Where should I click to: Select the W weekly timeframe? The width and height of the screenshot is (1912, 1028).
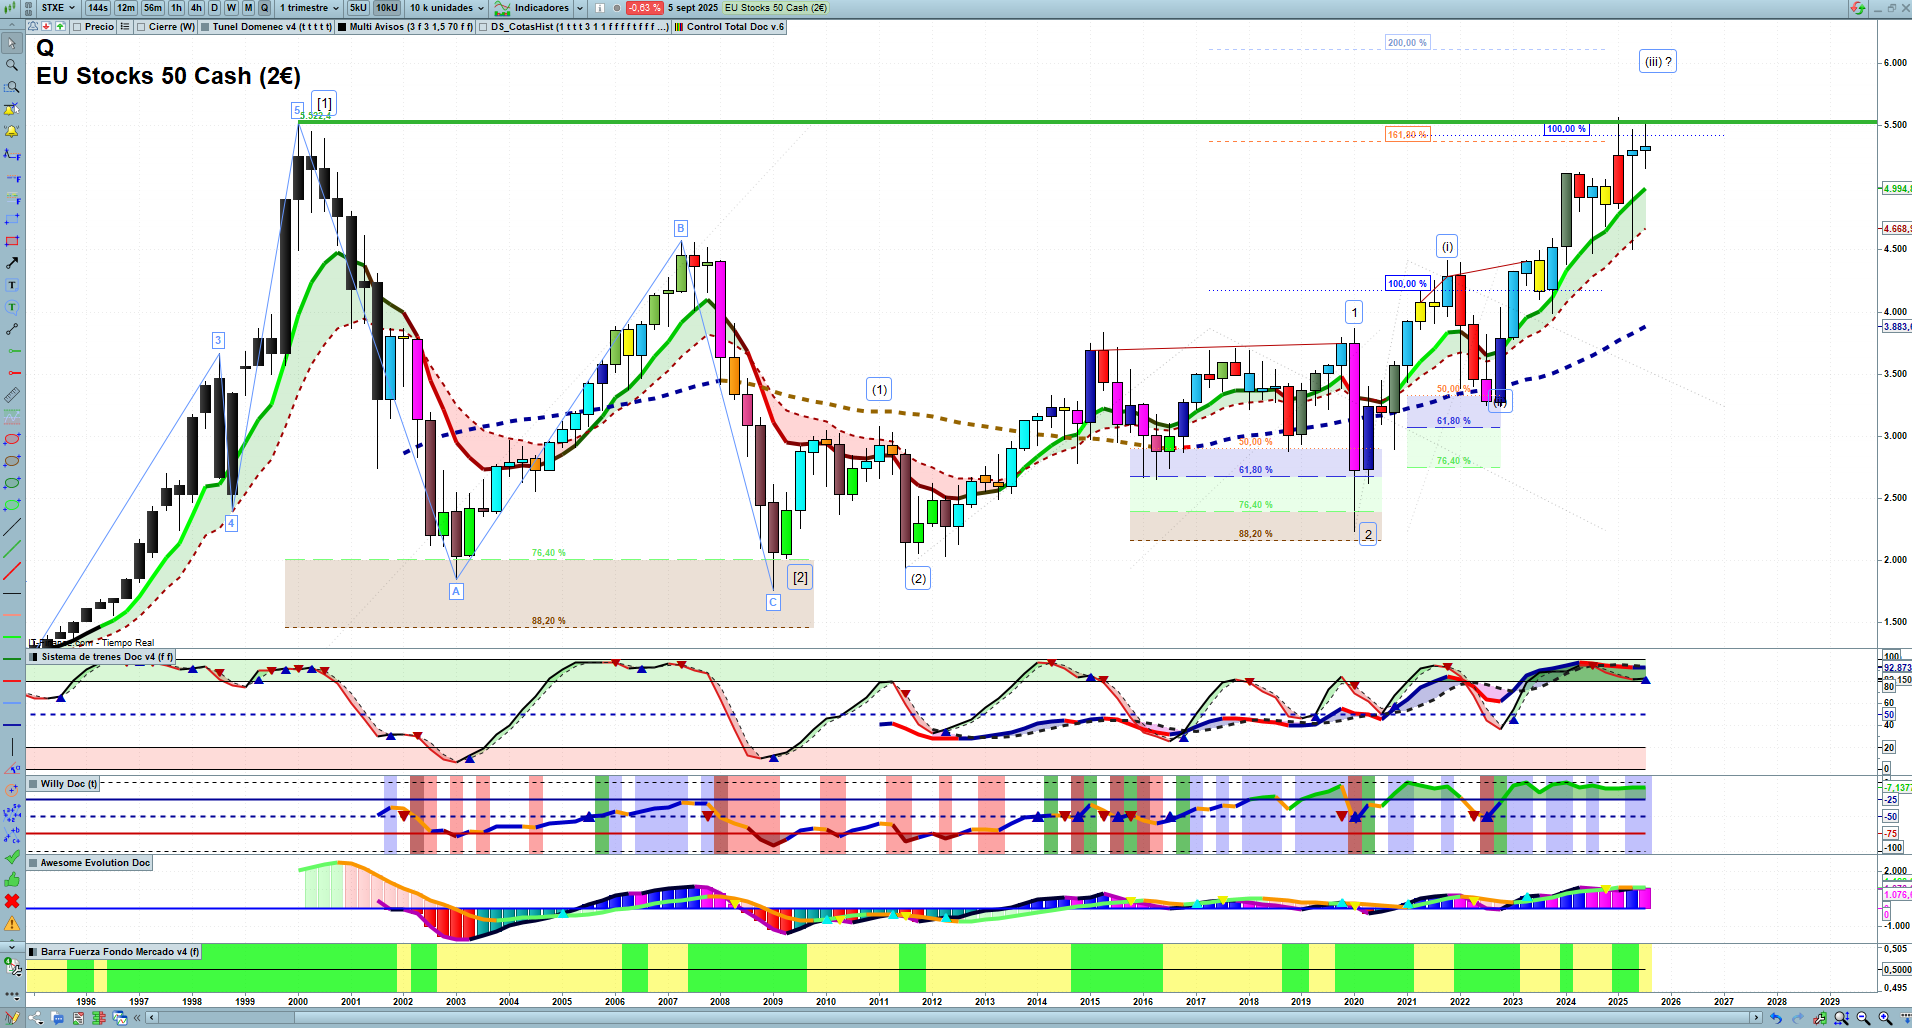point(231,8)
